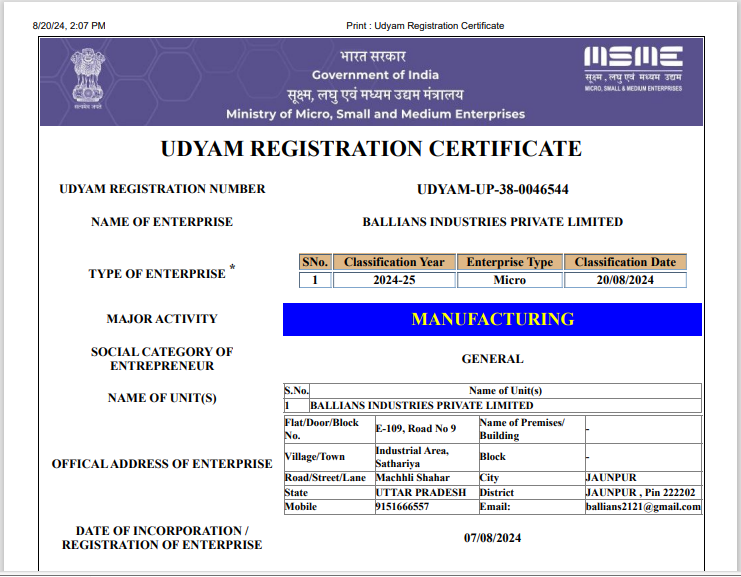741x577 pixels.
Task: Click 'SOCIAL CATEGORY OF ENTREPRENEUR' label
Action: [x=162, y=359]
